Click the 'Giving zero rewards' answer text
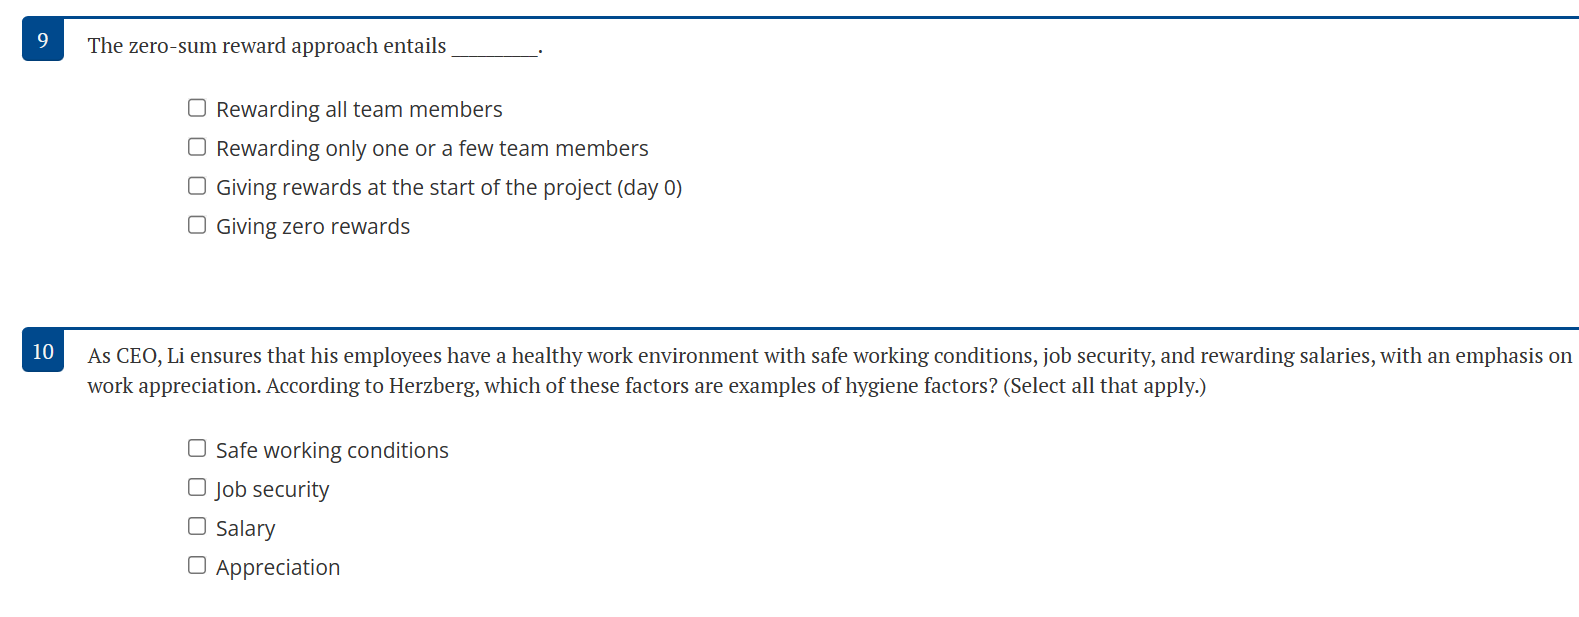Screen dimensions: 1579x617 tap(312, 226)
